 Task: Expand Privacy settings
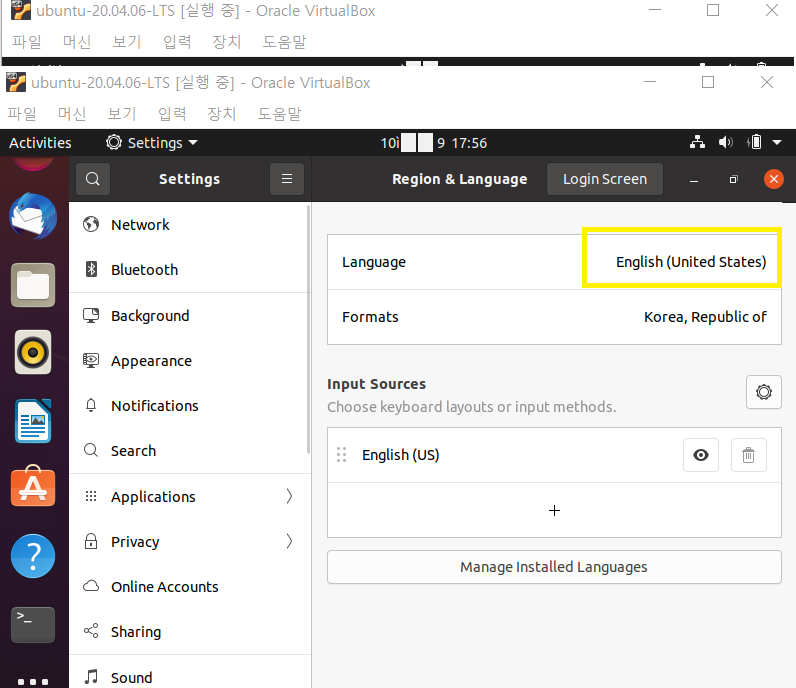(189, 542)
